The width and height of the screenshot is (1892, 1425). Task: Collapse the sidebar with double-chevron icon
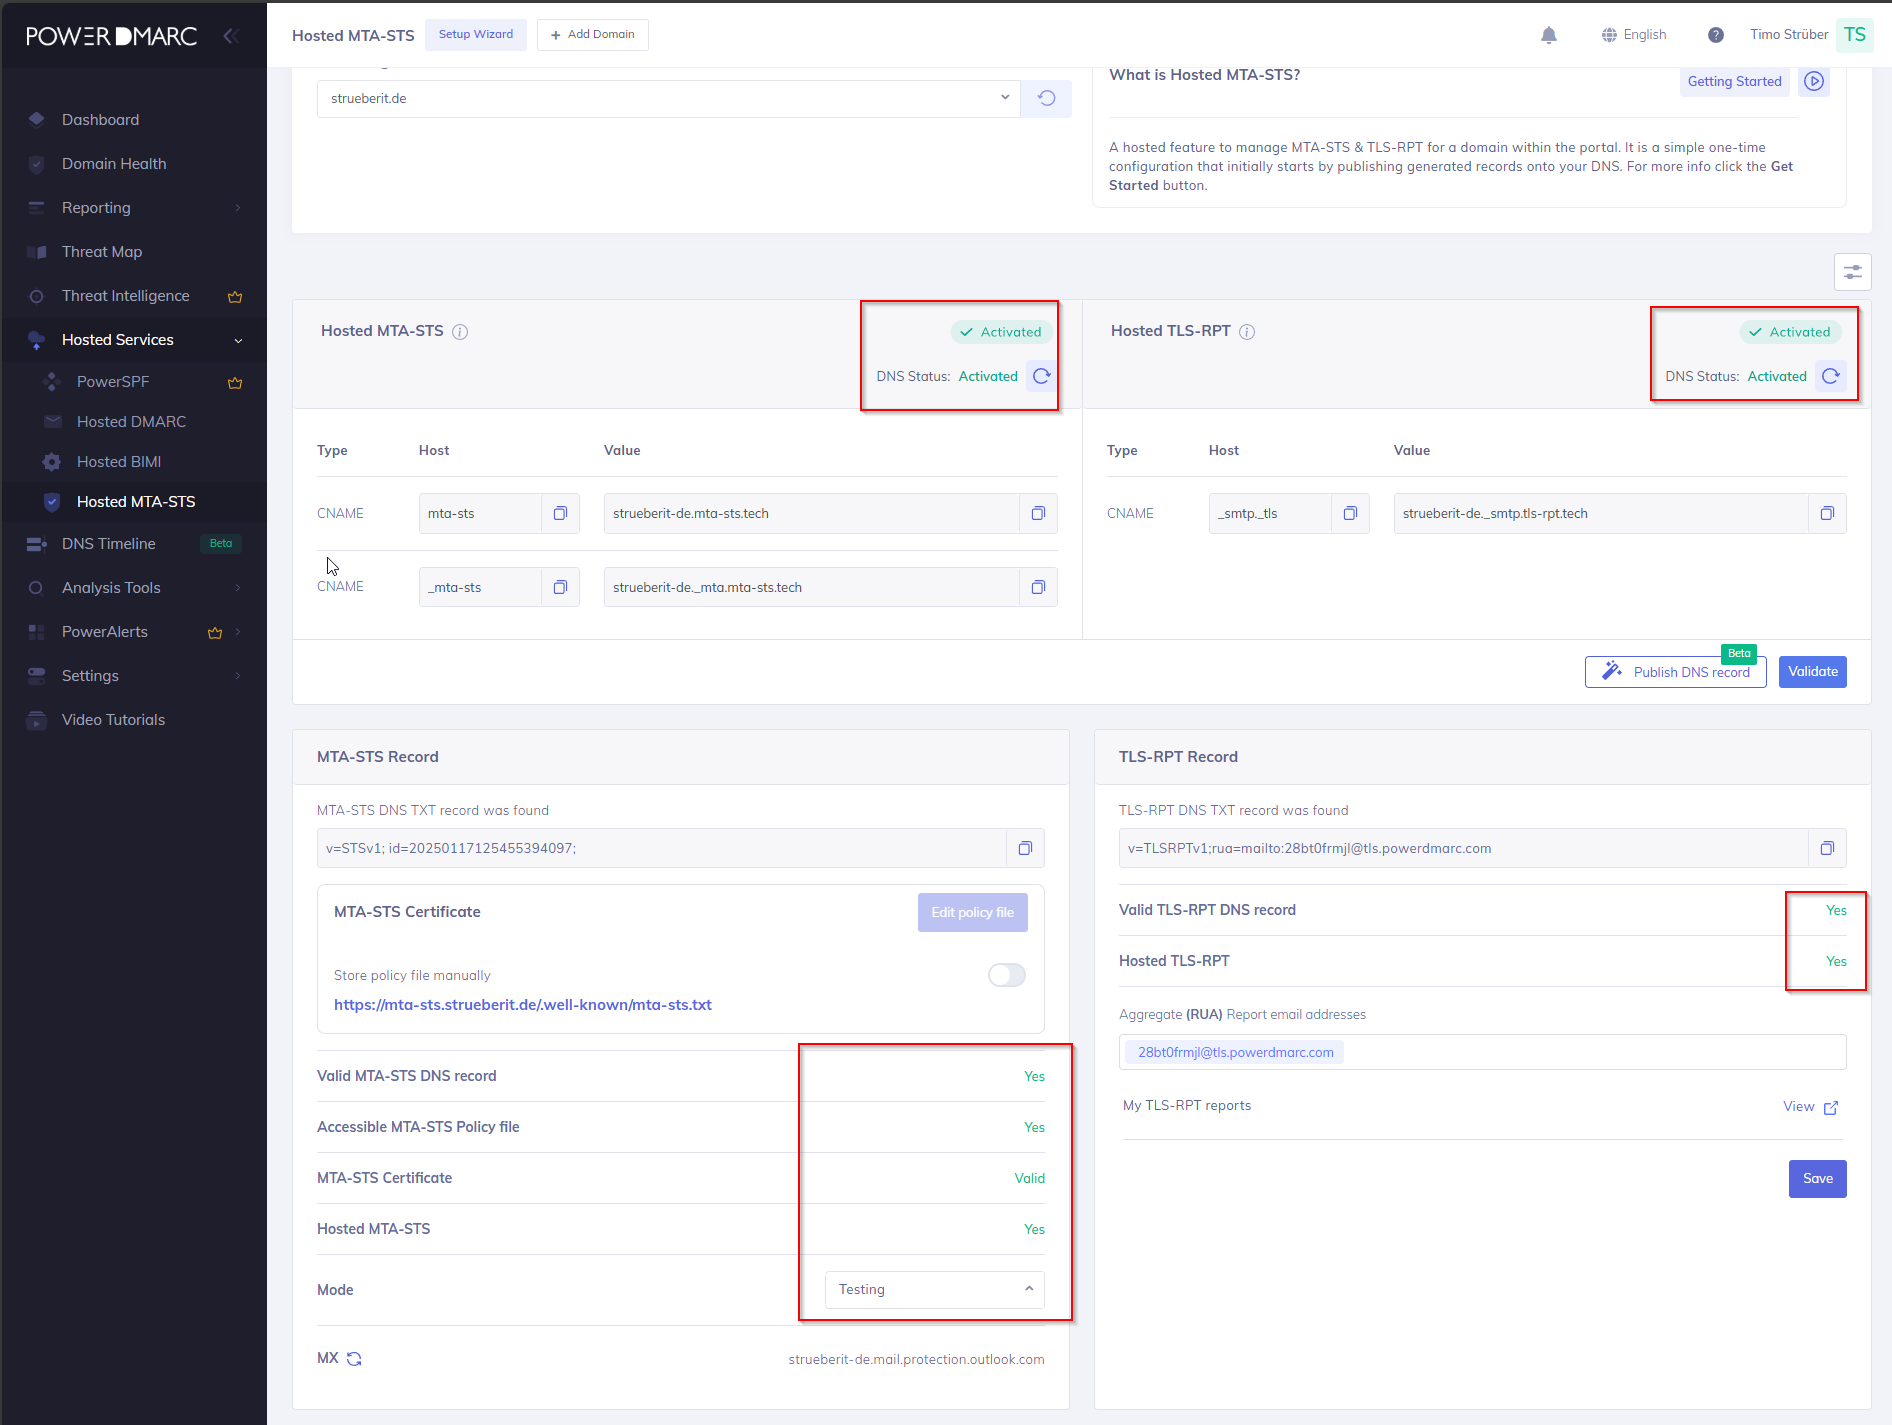point(231,36)
